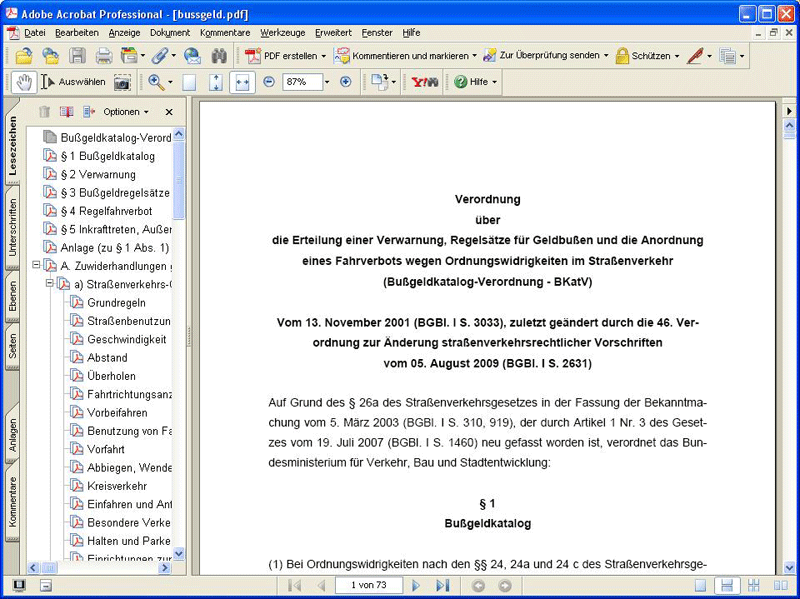Switch to the Seiten side tab

pyautogui.click(x=12, y=346)
